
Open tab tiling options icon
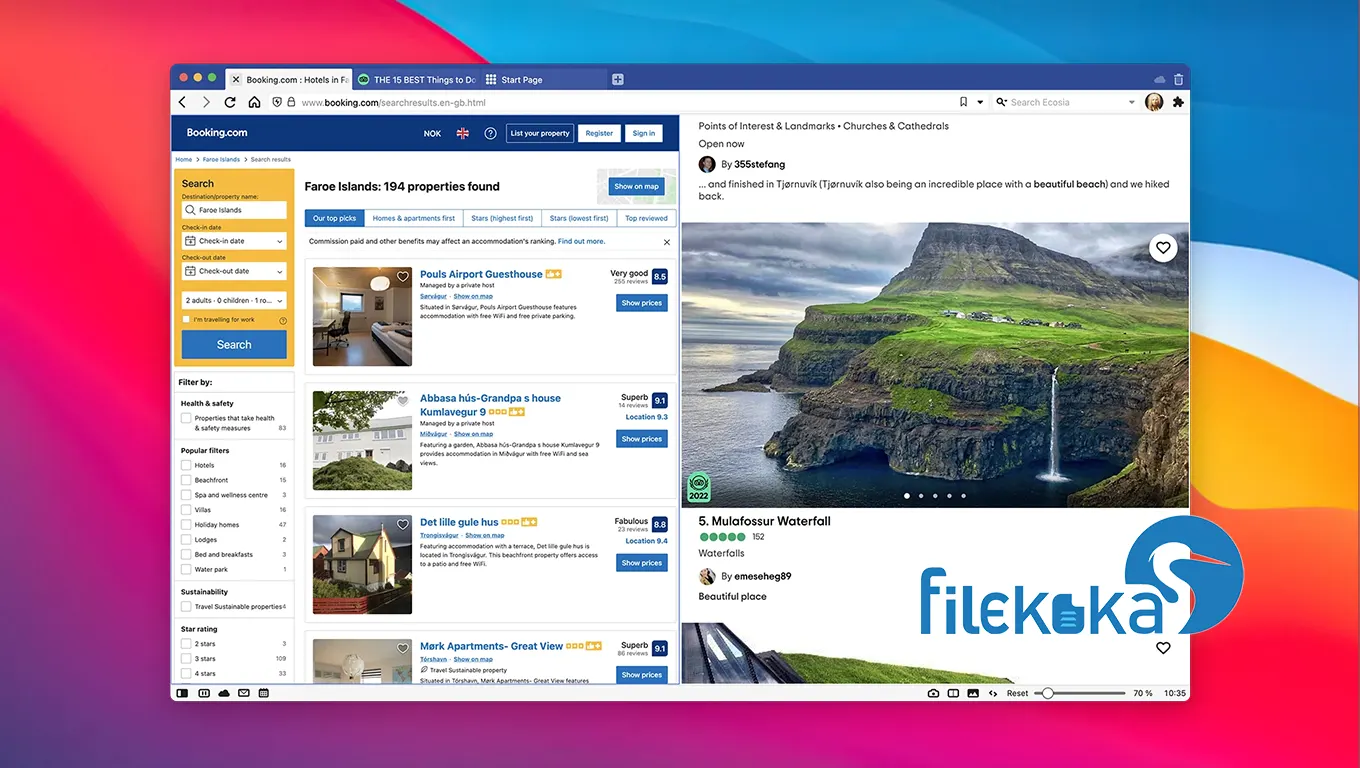pos(954,693)
